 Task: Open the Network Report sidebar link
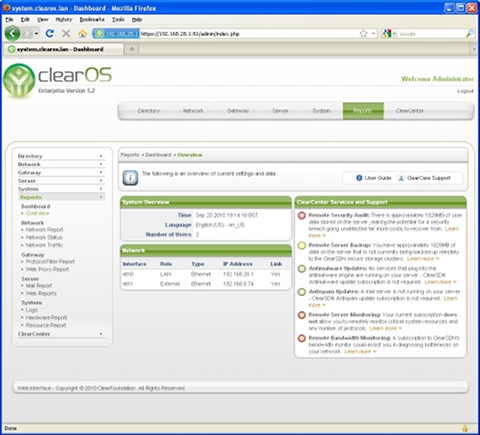[x=44, y=230]
